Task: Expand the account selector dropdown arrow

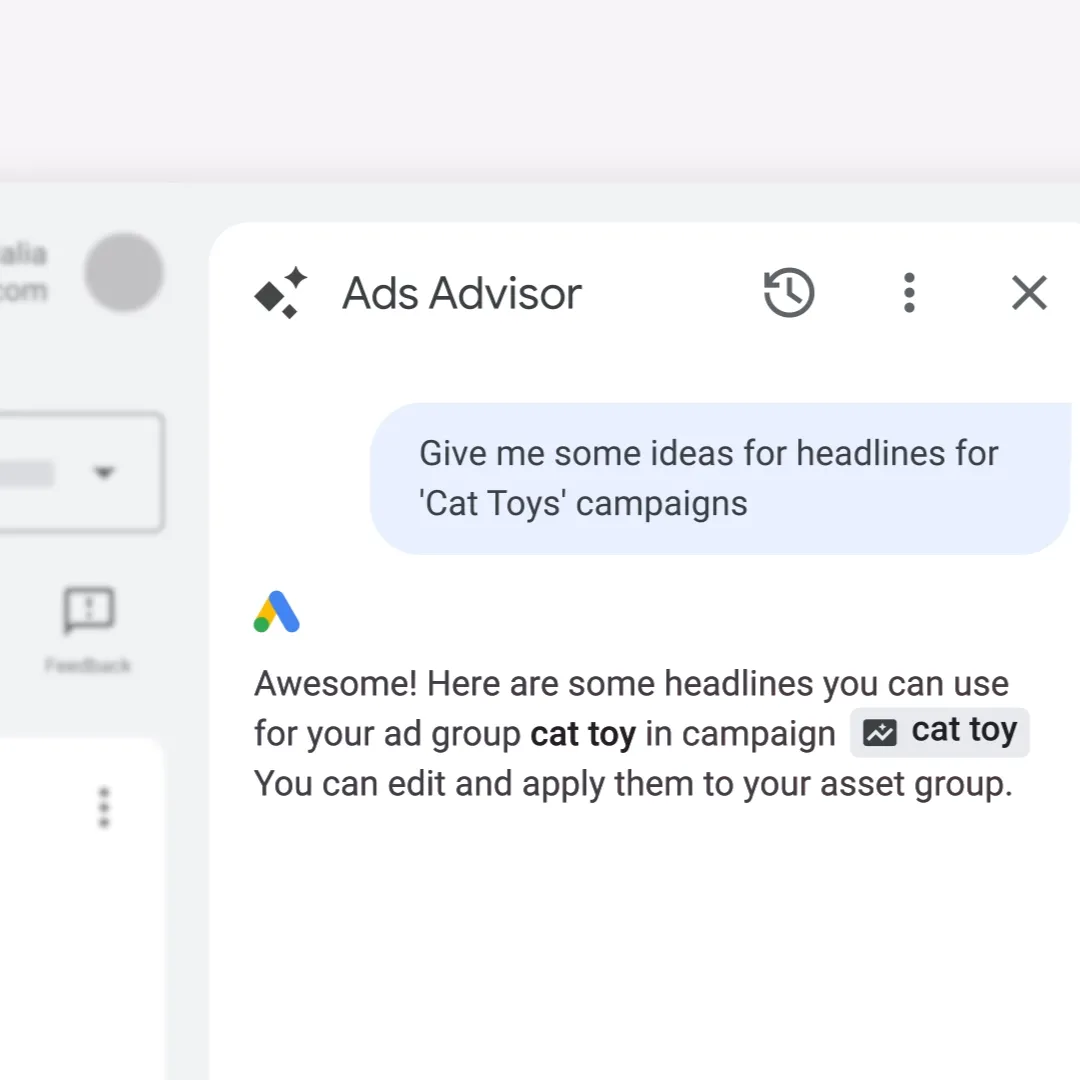Action: tap(105, 473)
